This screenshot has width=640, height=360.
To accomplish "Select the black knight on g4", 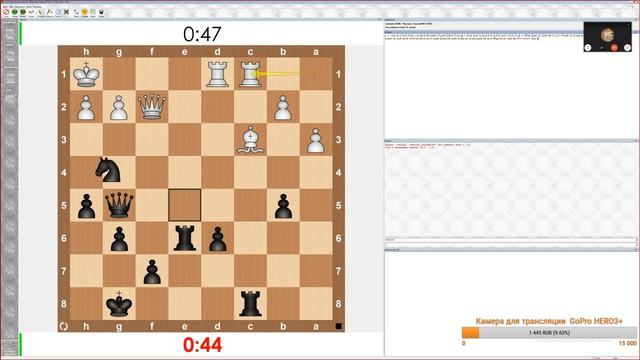I will [x=108, y=170].
